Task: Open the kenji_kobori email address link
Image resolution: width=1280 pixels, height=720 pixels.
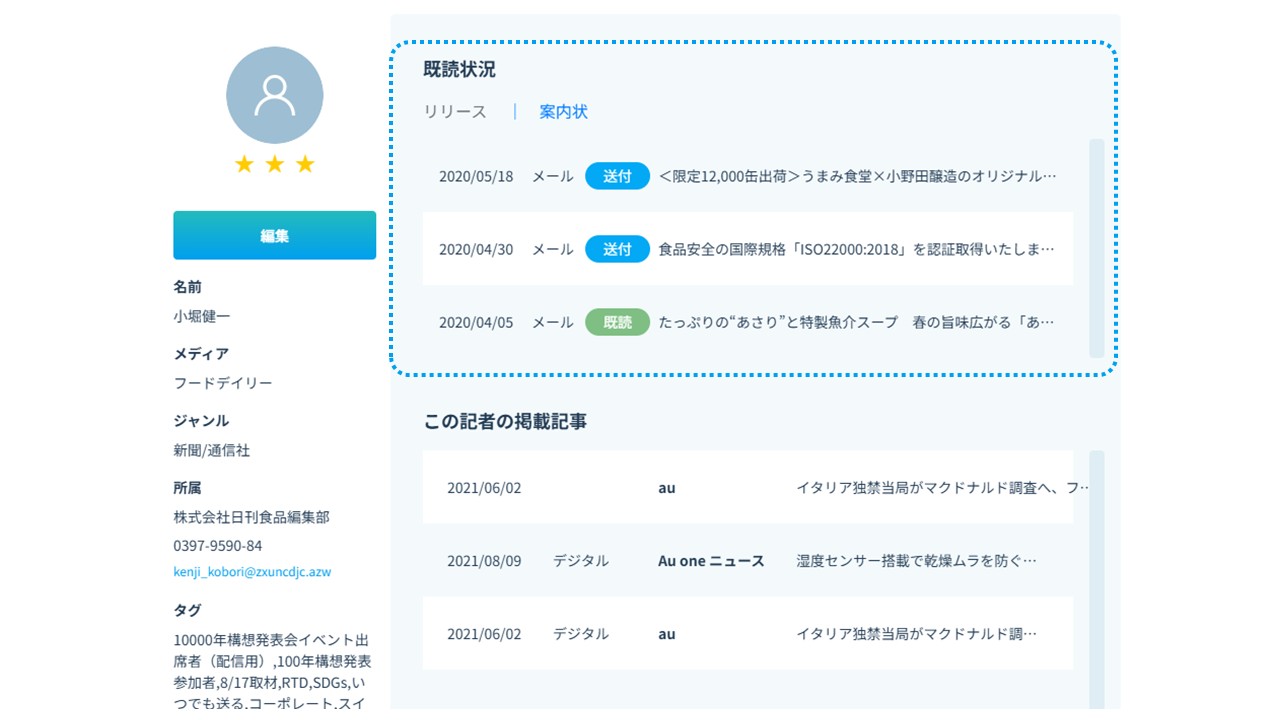Action: [252, 572]
